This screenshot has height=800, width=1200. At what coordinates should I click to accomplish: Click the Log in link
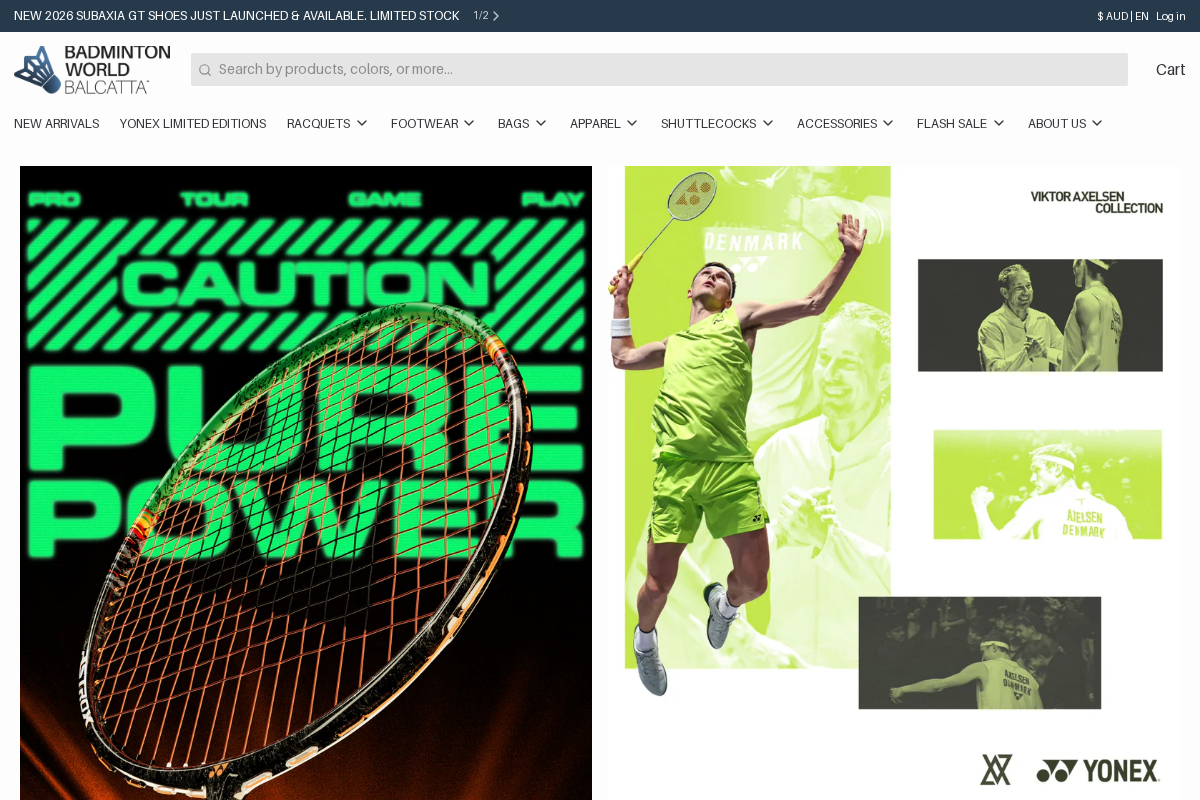click(1170, 16)
